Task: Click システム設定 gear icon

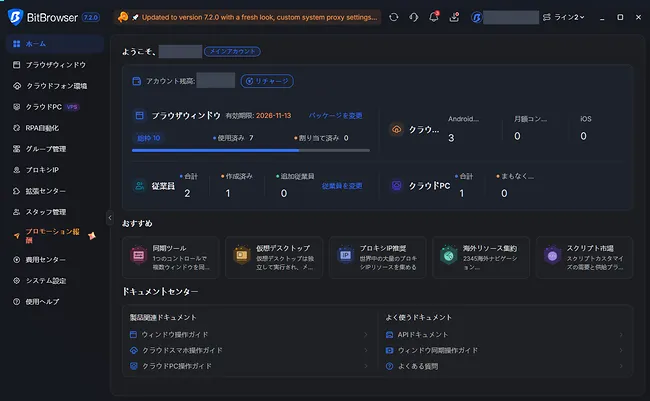Action: point(17,280)
